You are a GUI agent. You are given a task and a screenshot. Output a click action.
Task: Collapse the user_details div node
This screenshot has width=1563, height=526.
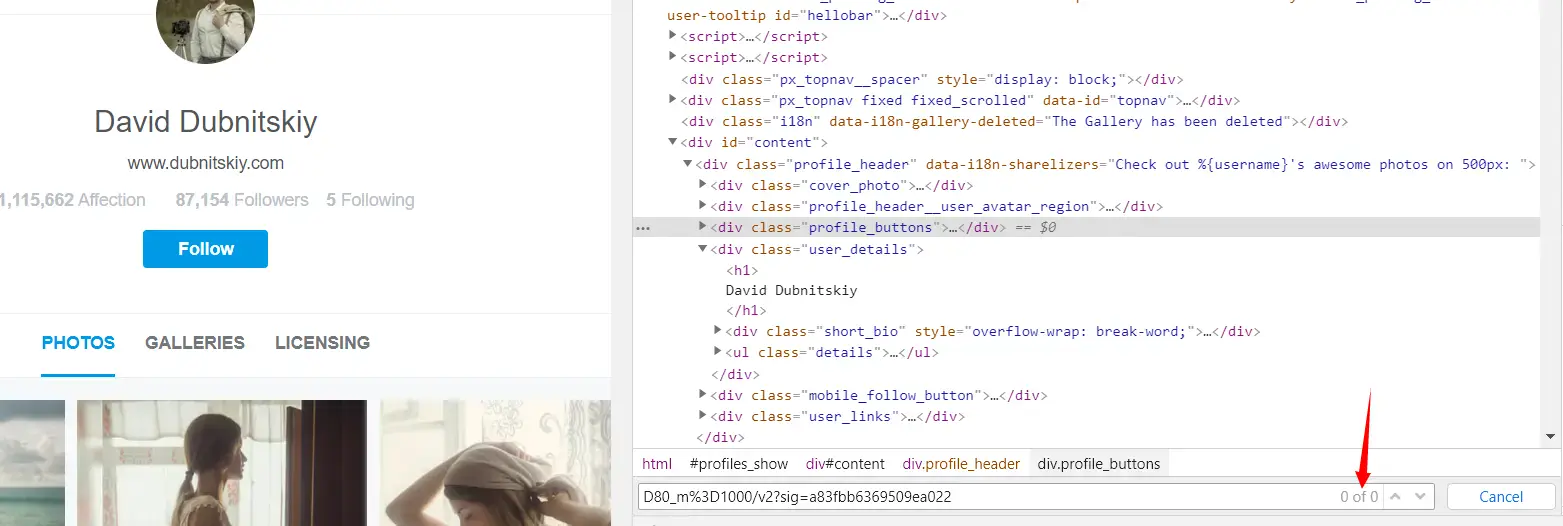point(703,249)
